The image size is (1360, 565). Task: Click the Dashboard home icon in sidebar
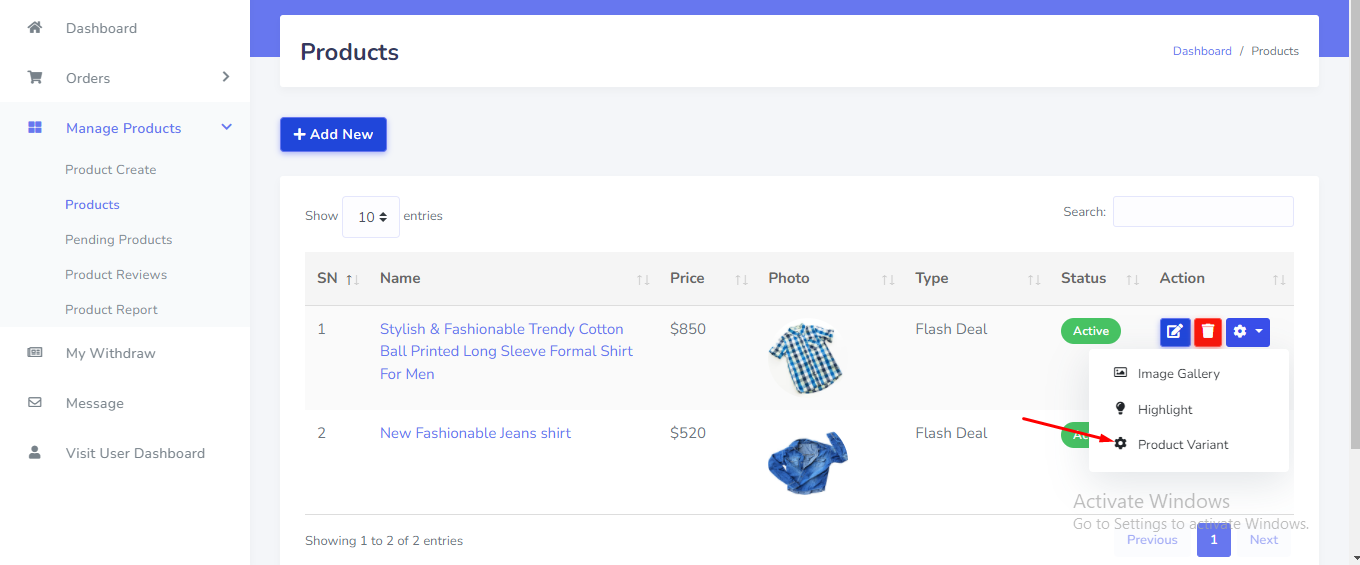click(x=35, y=28)
